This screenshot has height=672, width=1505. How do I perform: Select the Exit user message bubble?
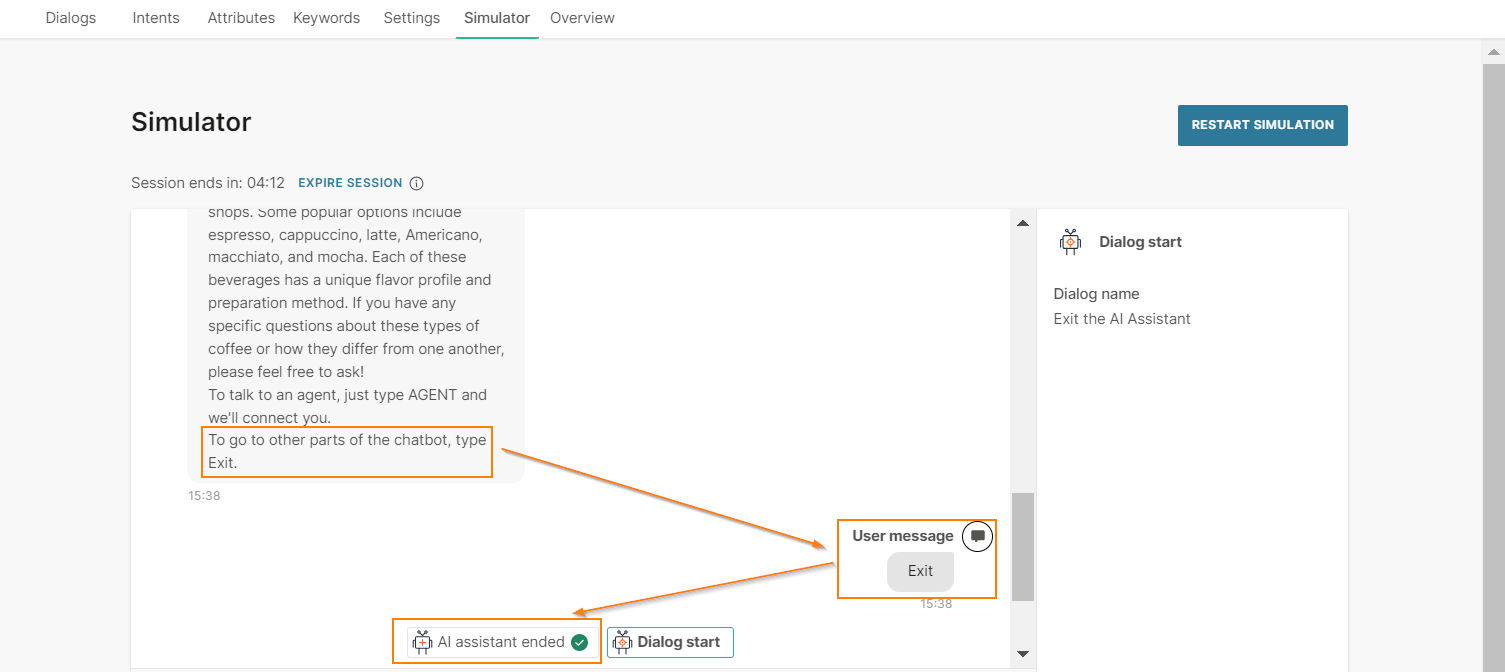click(920, 571)
